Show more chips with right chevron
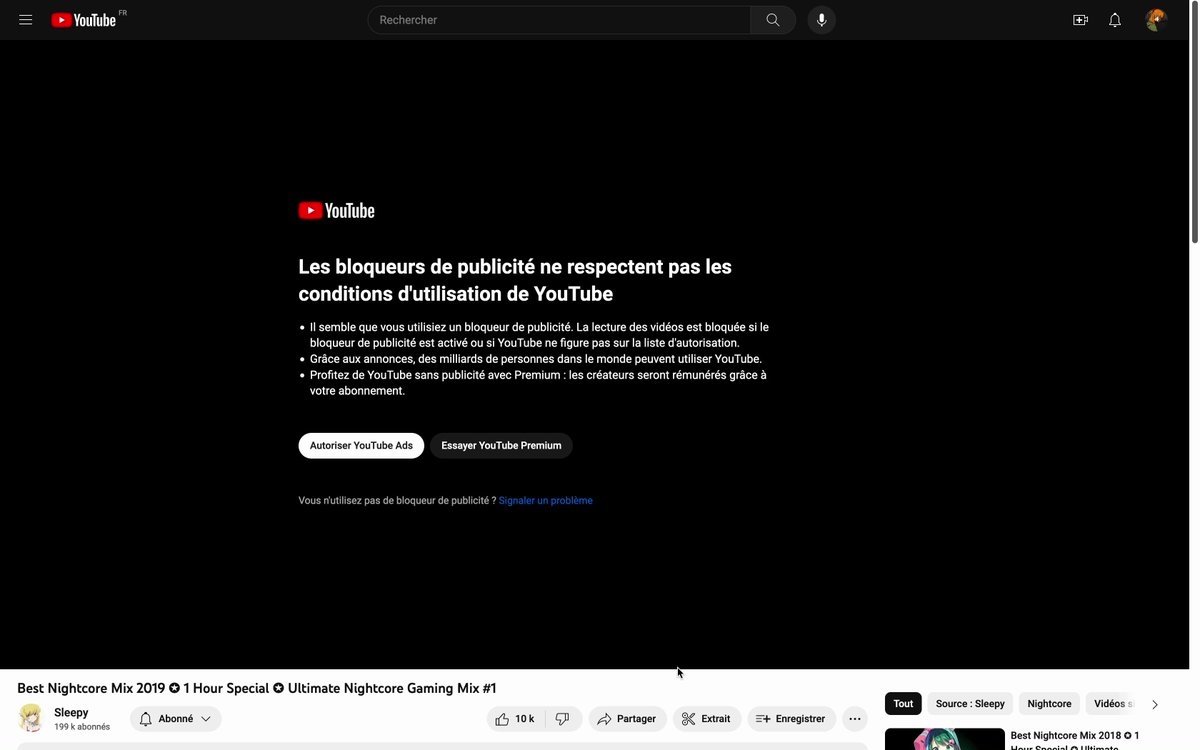Viewport: 1200px width, 750px height. pos(1155,704)
